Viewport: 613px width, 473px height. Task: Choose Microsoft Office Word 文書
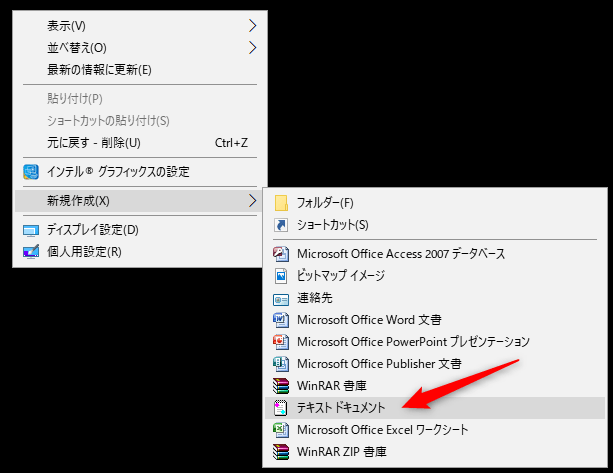click(435, 320)
